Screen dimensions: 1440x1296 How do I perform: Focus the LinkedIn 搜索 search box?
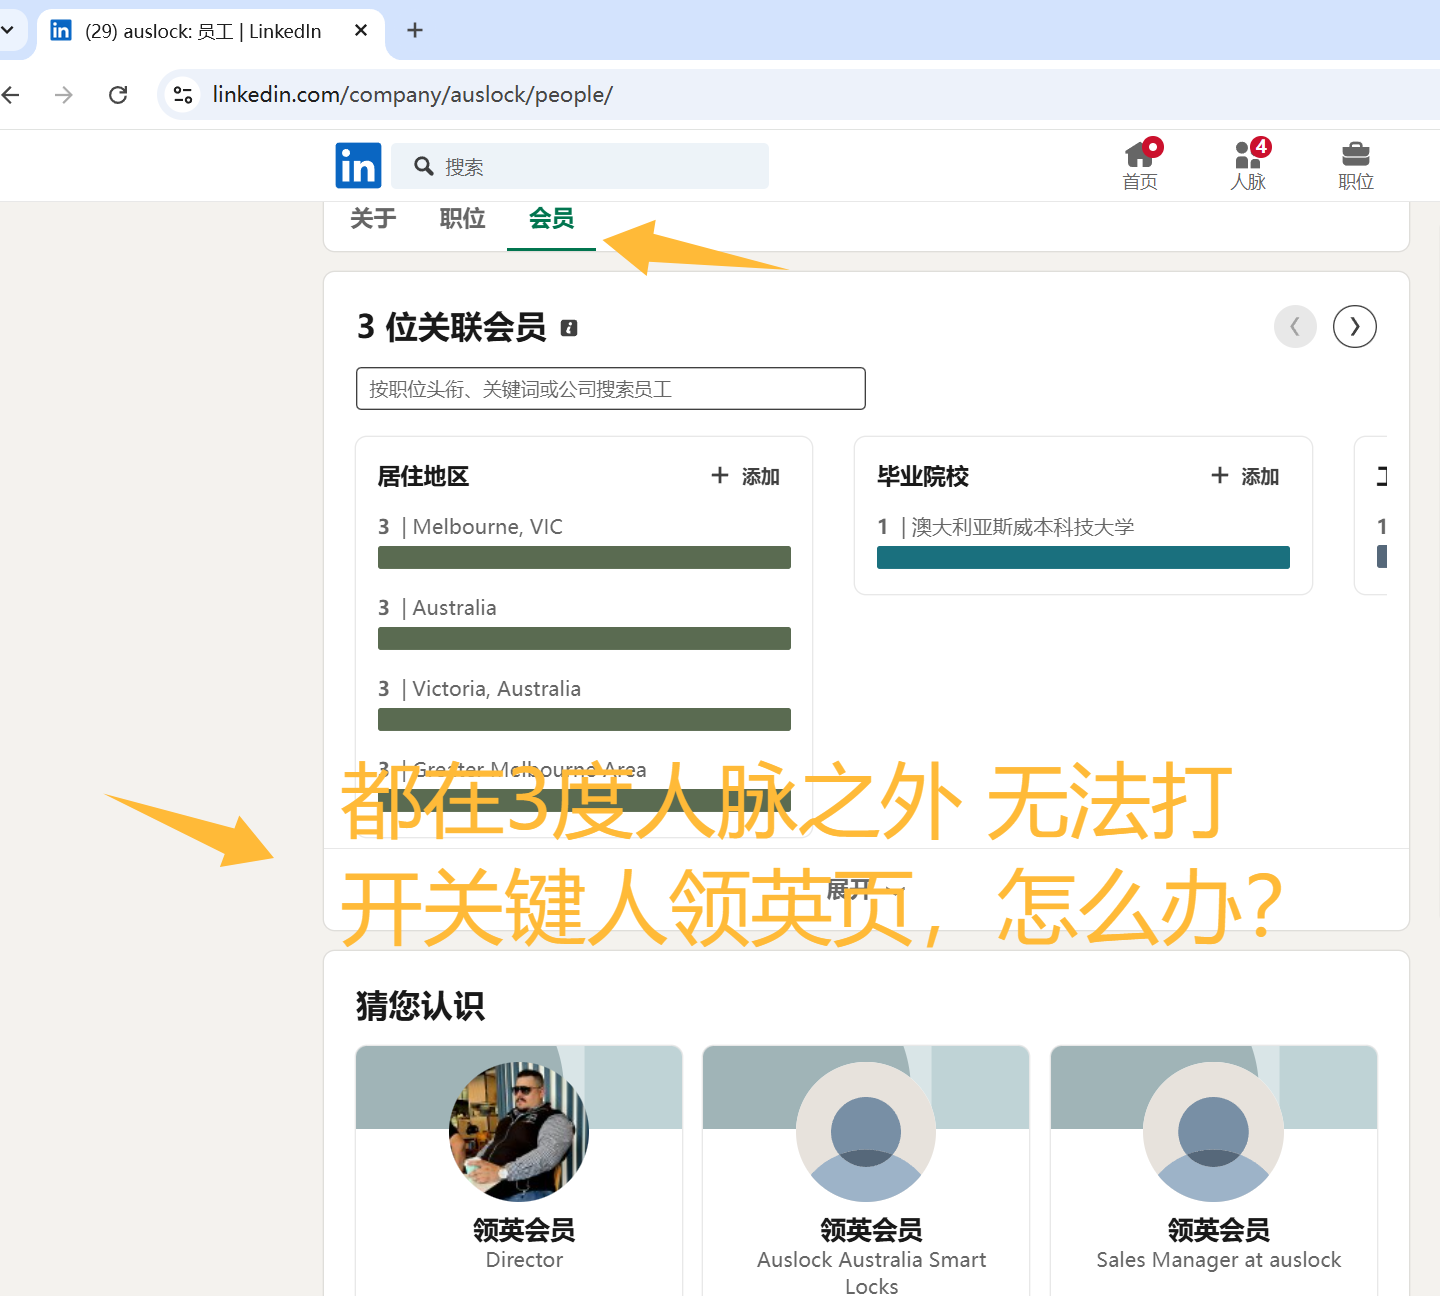click(x=580, y=166)
